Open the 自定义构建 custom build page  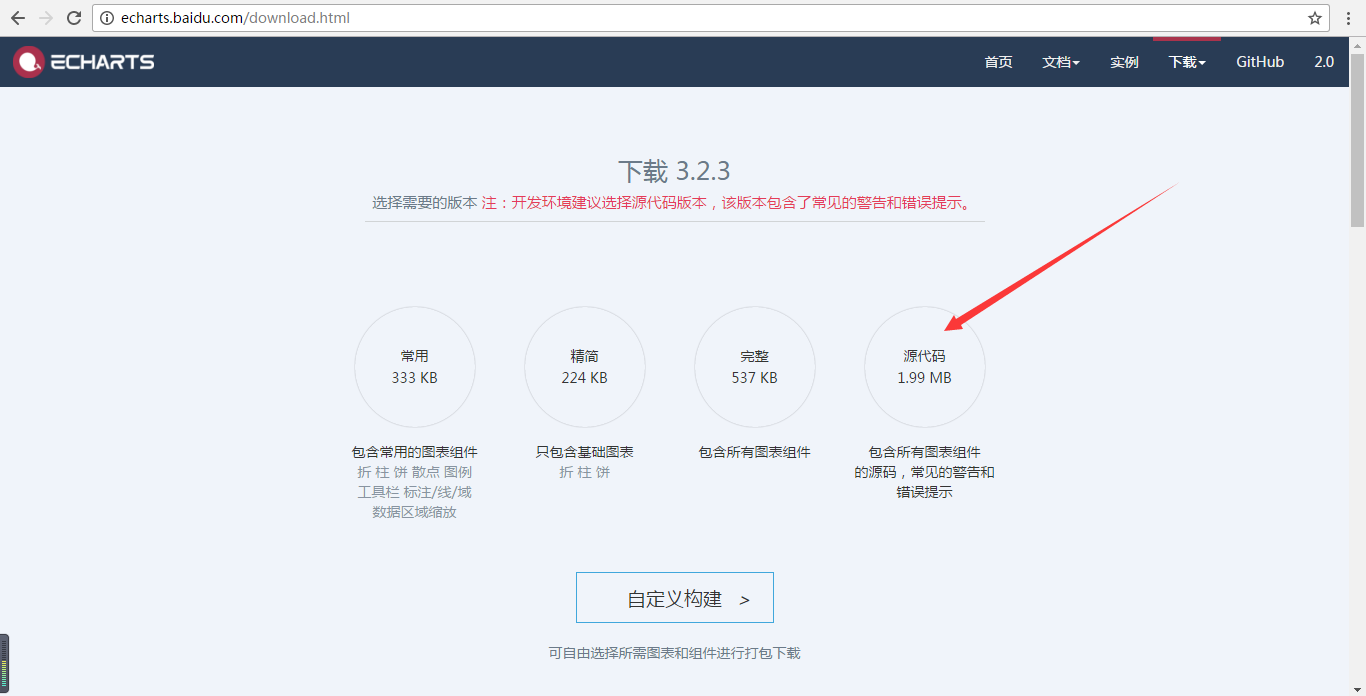pyautogui.click(x=675, y=598)
